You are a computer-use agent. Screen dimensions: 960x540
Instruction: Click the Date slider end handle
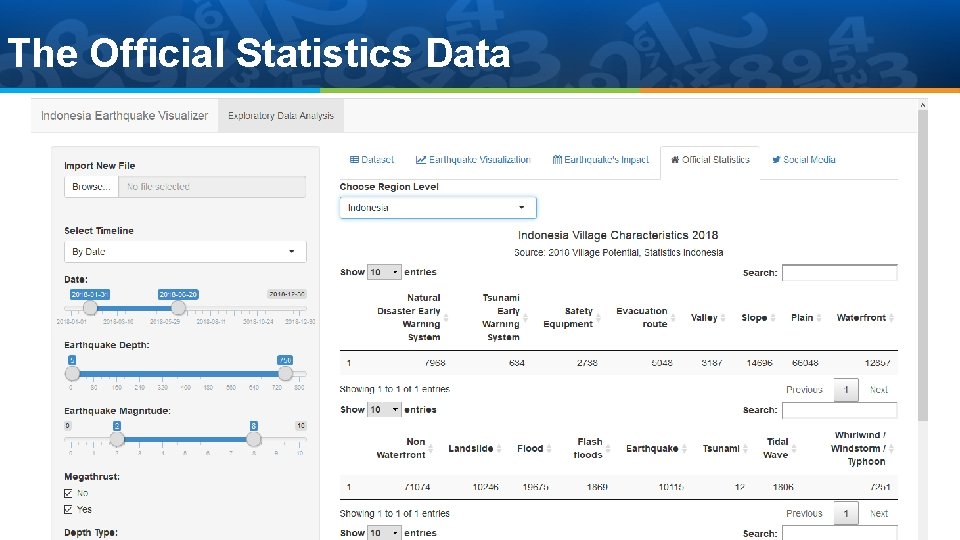[x=178, y=307]
